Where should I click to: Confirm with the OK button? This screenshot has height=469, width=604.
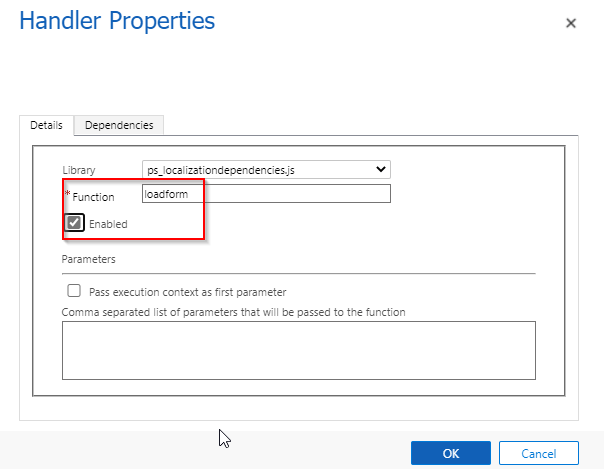(x=450, y=453)
